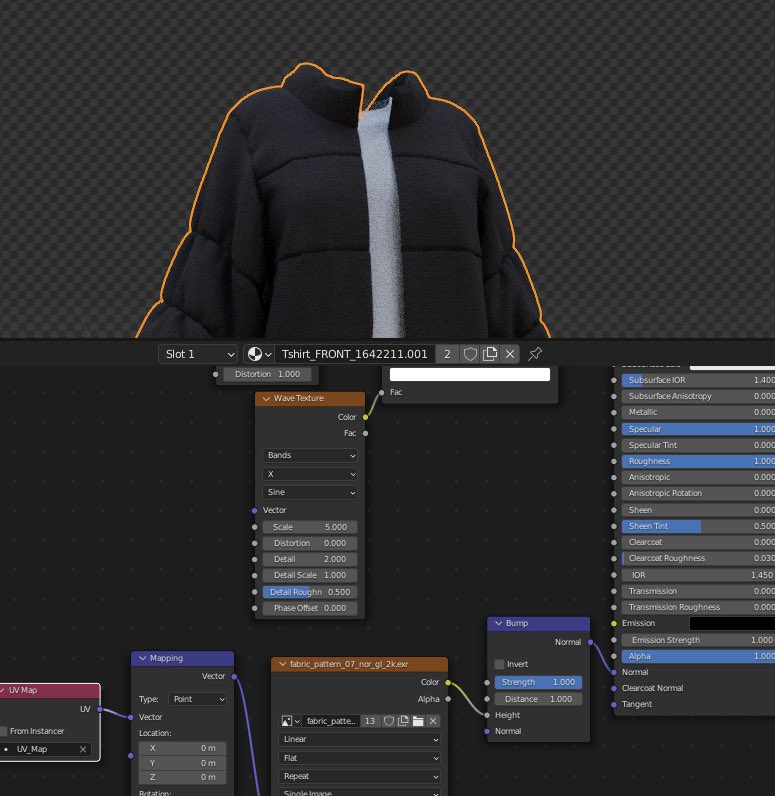Toggle fake user shield for fabric_patte image

(389, 721)
